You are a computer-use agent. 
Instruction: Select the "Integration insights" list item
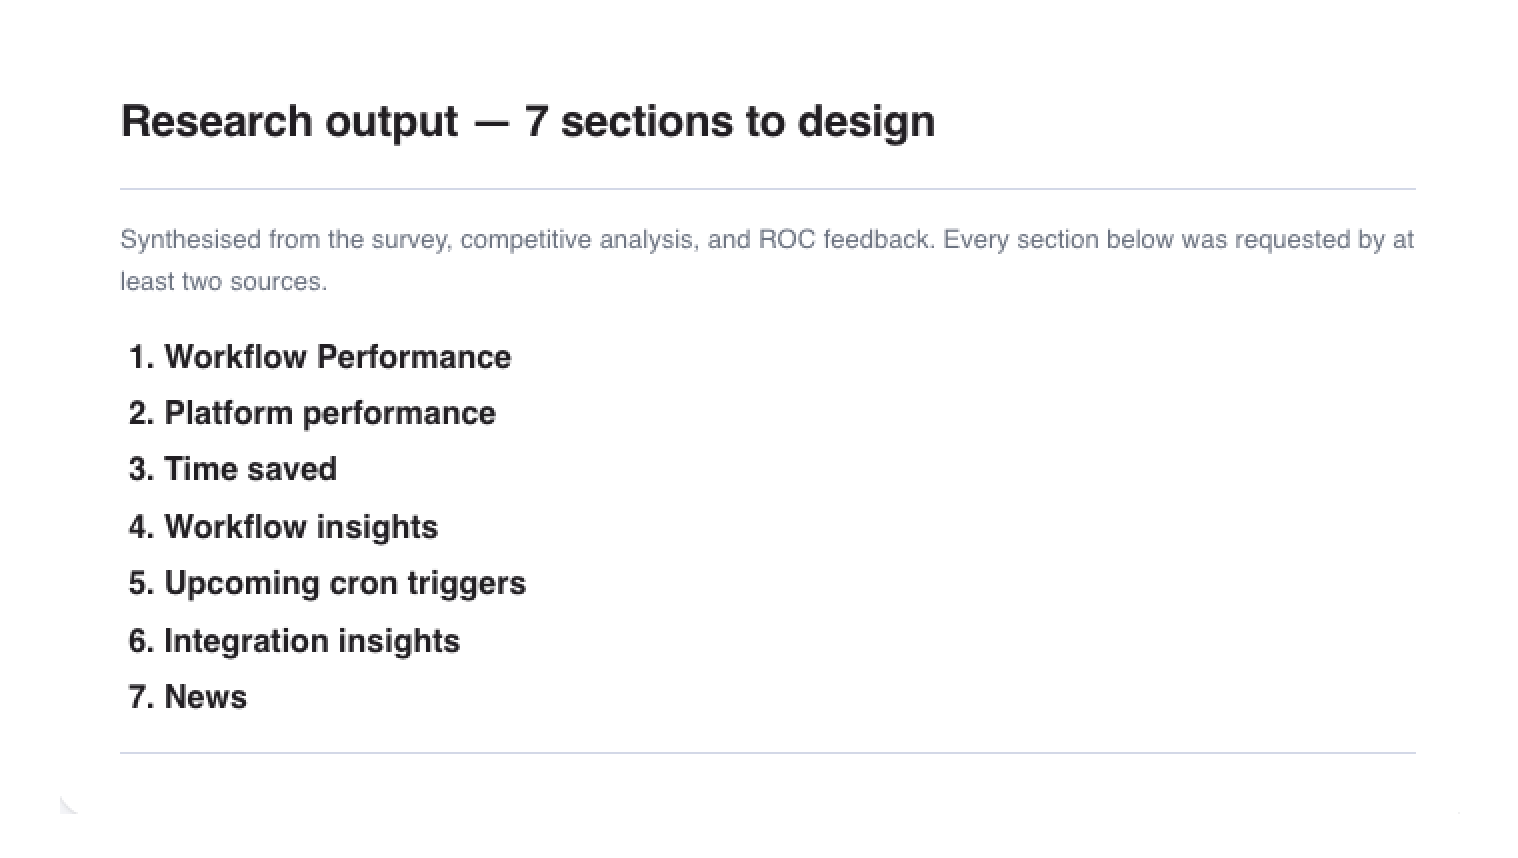(311, 641)
